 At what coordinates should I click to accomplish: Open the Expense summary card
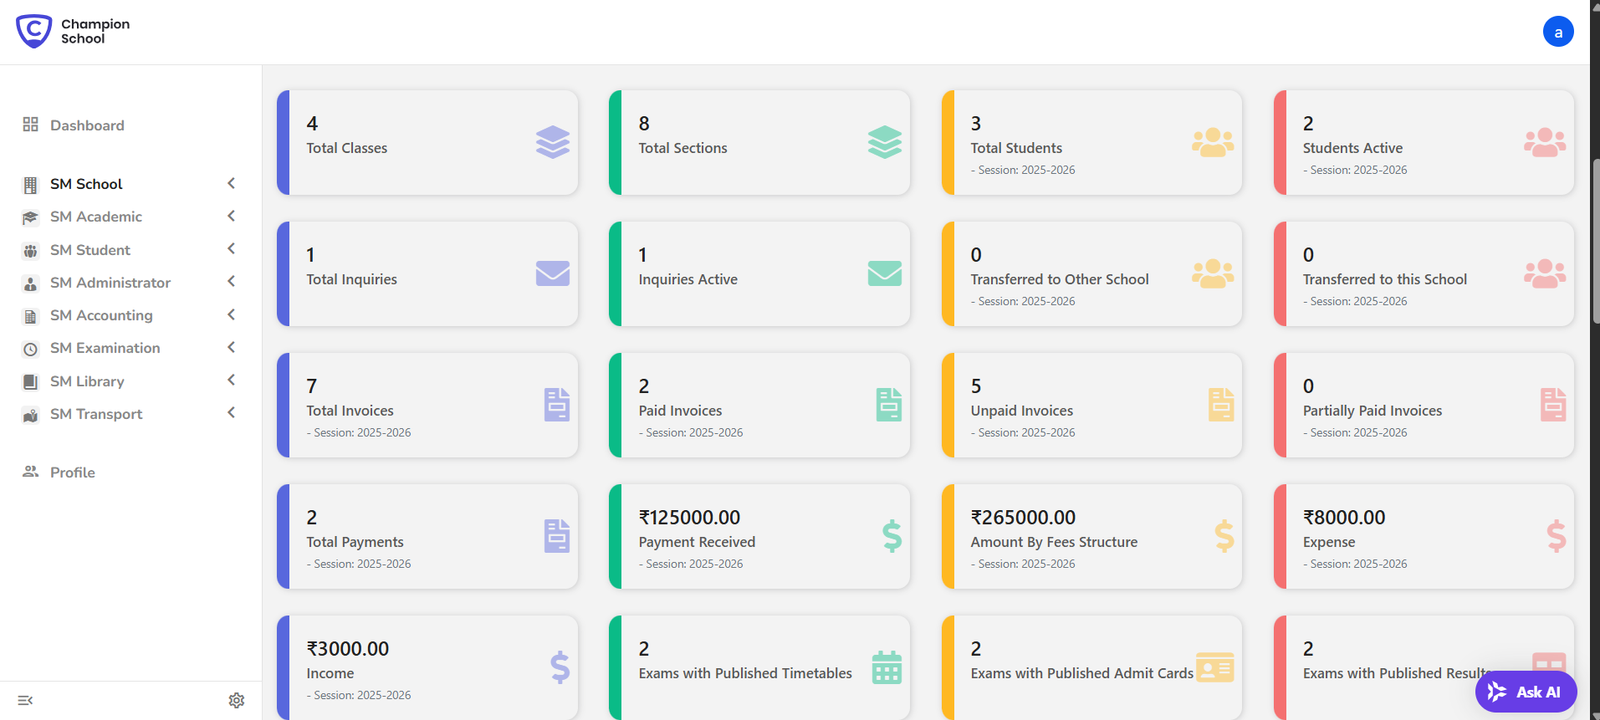[1423, 537]
